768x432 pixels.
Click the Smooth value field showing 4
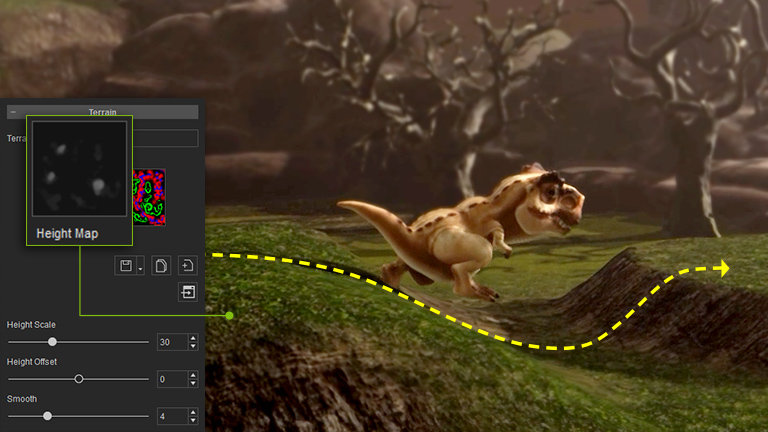coord(170,416)
